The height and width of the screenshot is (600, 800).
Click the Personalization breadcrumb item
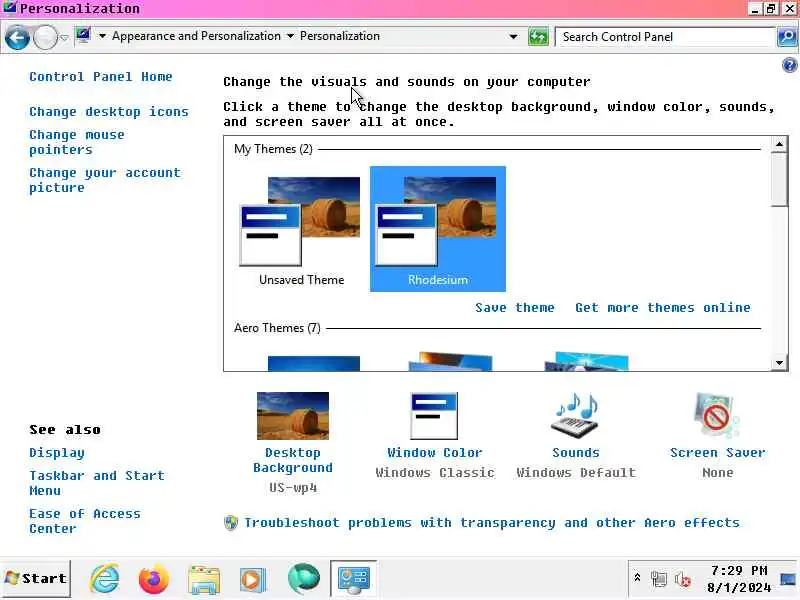tap(340, 36)
